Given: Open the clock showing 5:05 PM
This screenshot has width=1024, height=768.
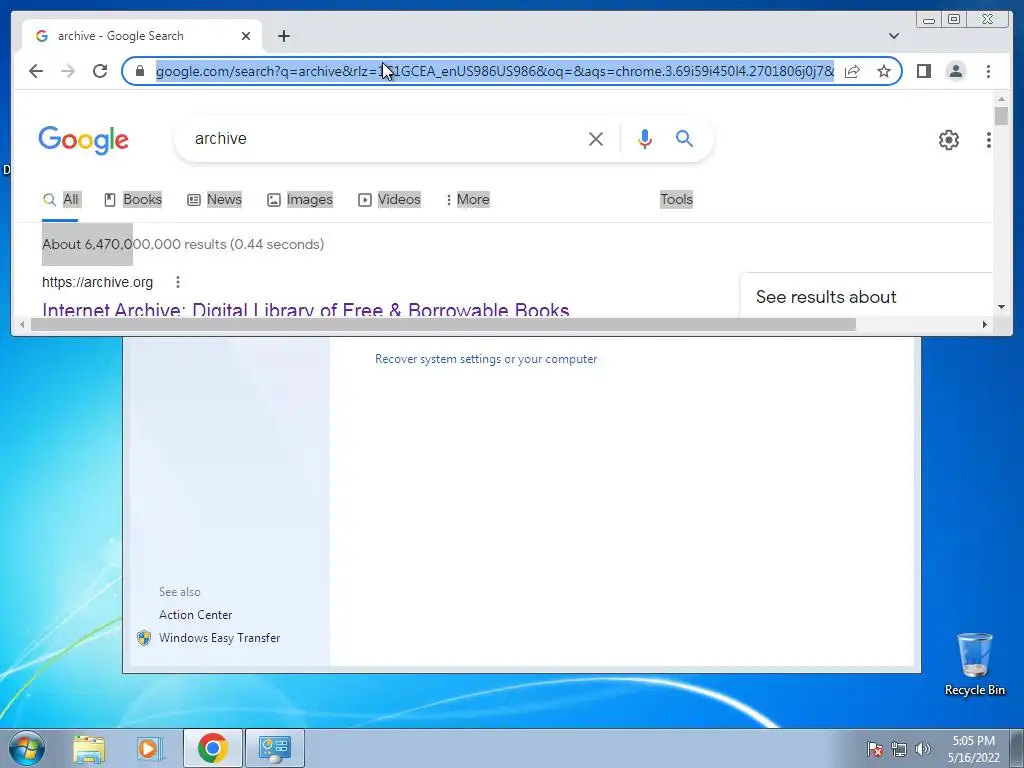Looking at the screenshot, I should point(973,749).
